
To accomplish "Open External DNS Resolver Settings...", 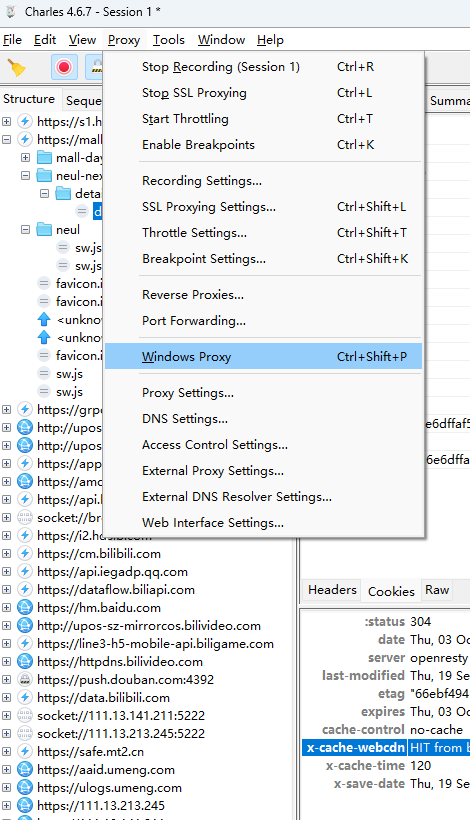I will pyautogui.click(x=263, y=497).
